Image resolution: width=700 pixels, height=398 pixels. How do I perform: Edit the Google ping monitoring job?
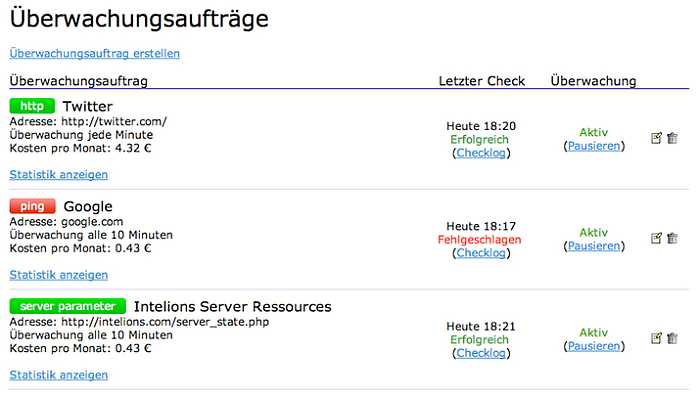[x=656, y=238]
